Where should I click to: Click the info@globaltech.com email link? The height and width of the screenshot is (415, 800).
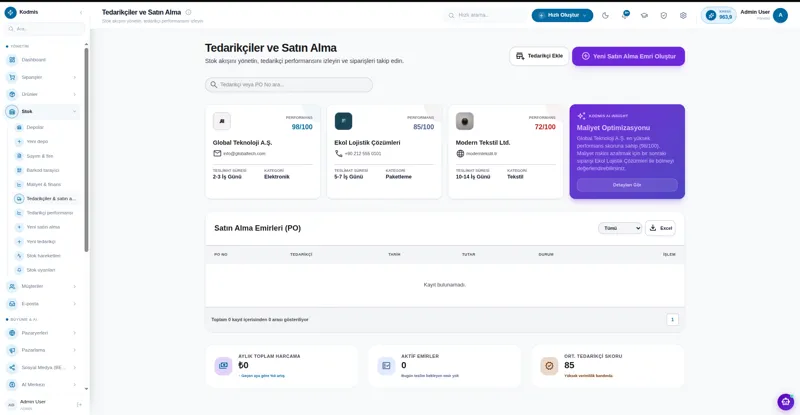coord(244,154)
